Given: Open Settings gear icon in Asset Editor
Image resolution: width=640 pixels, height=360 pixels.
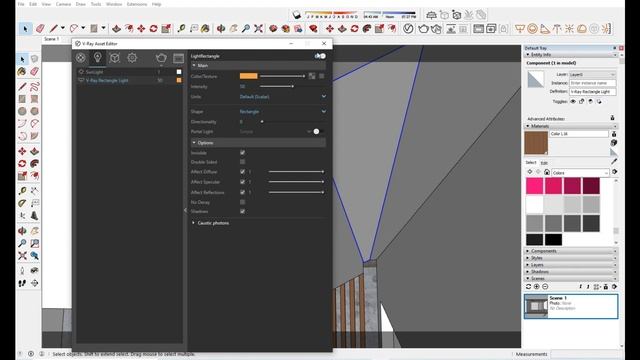Looking at the screenshot, I should click(132, 58).
